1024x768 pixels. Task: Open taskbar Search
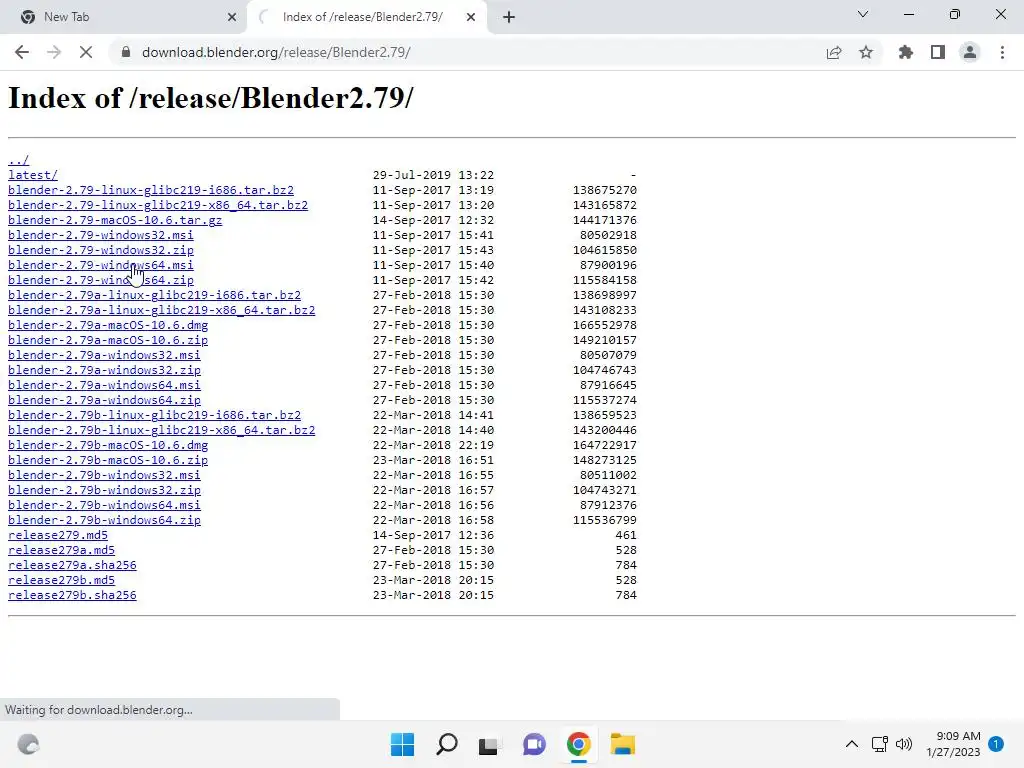point(447,744)
